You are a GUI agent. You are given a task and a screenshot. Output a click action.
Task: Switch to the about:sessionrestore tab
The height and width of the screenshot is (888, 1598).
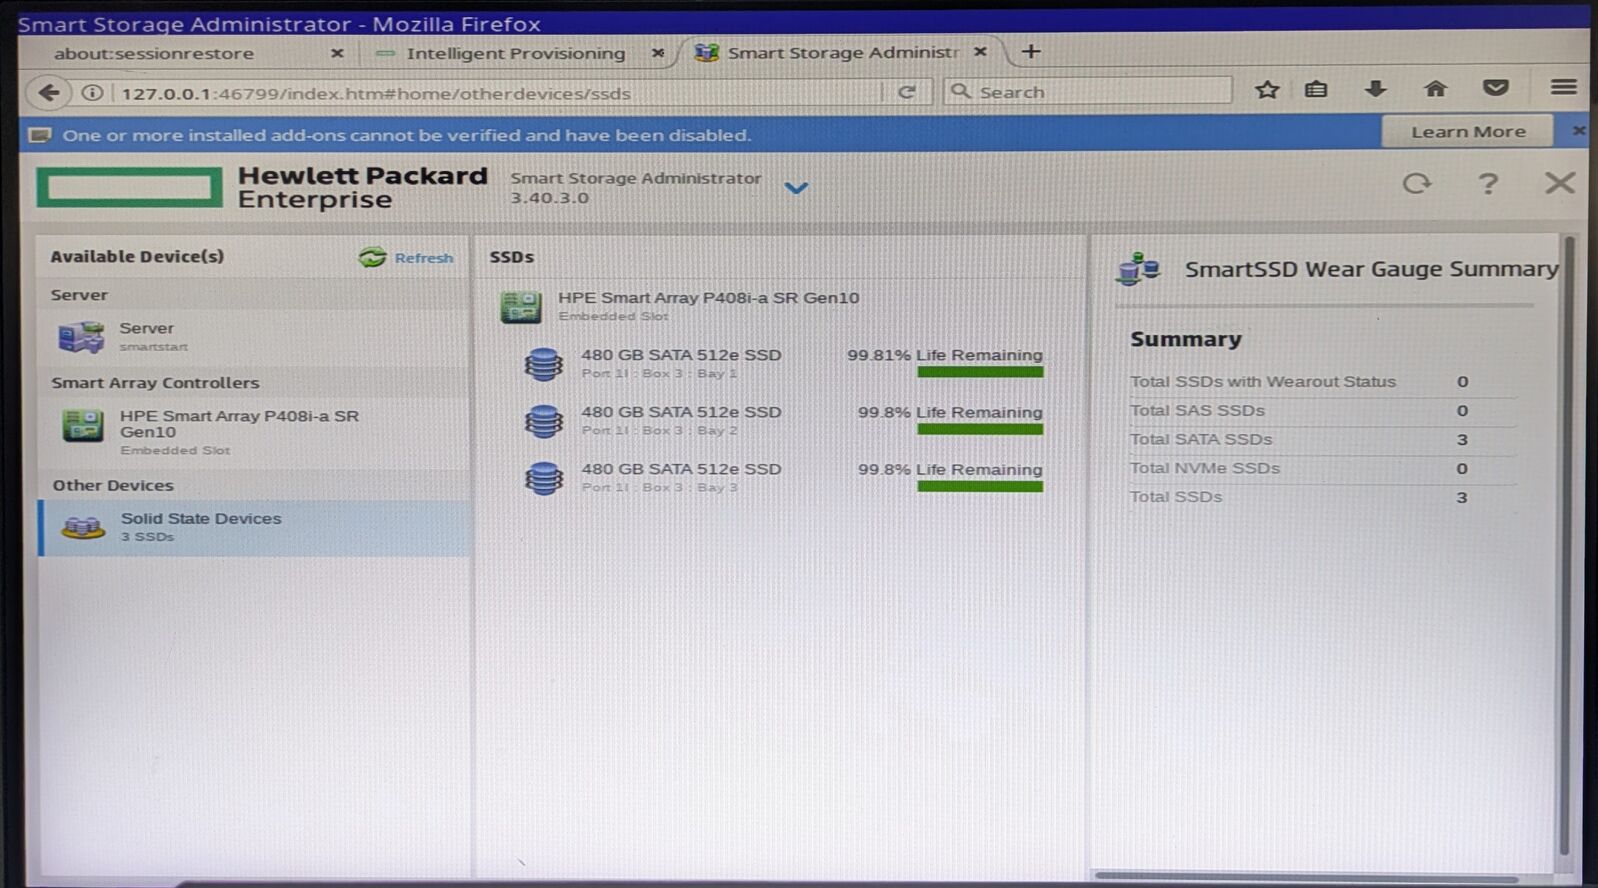pyautogui.click(x=154, y=54)
